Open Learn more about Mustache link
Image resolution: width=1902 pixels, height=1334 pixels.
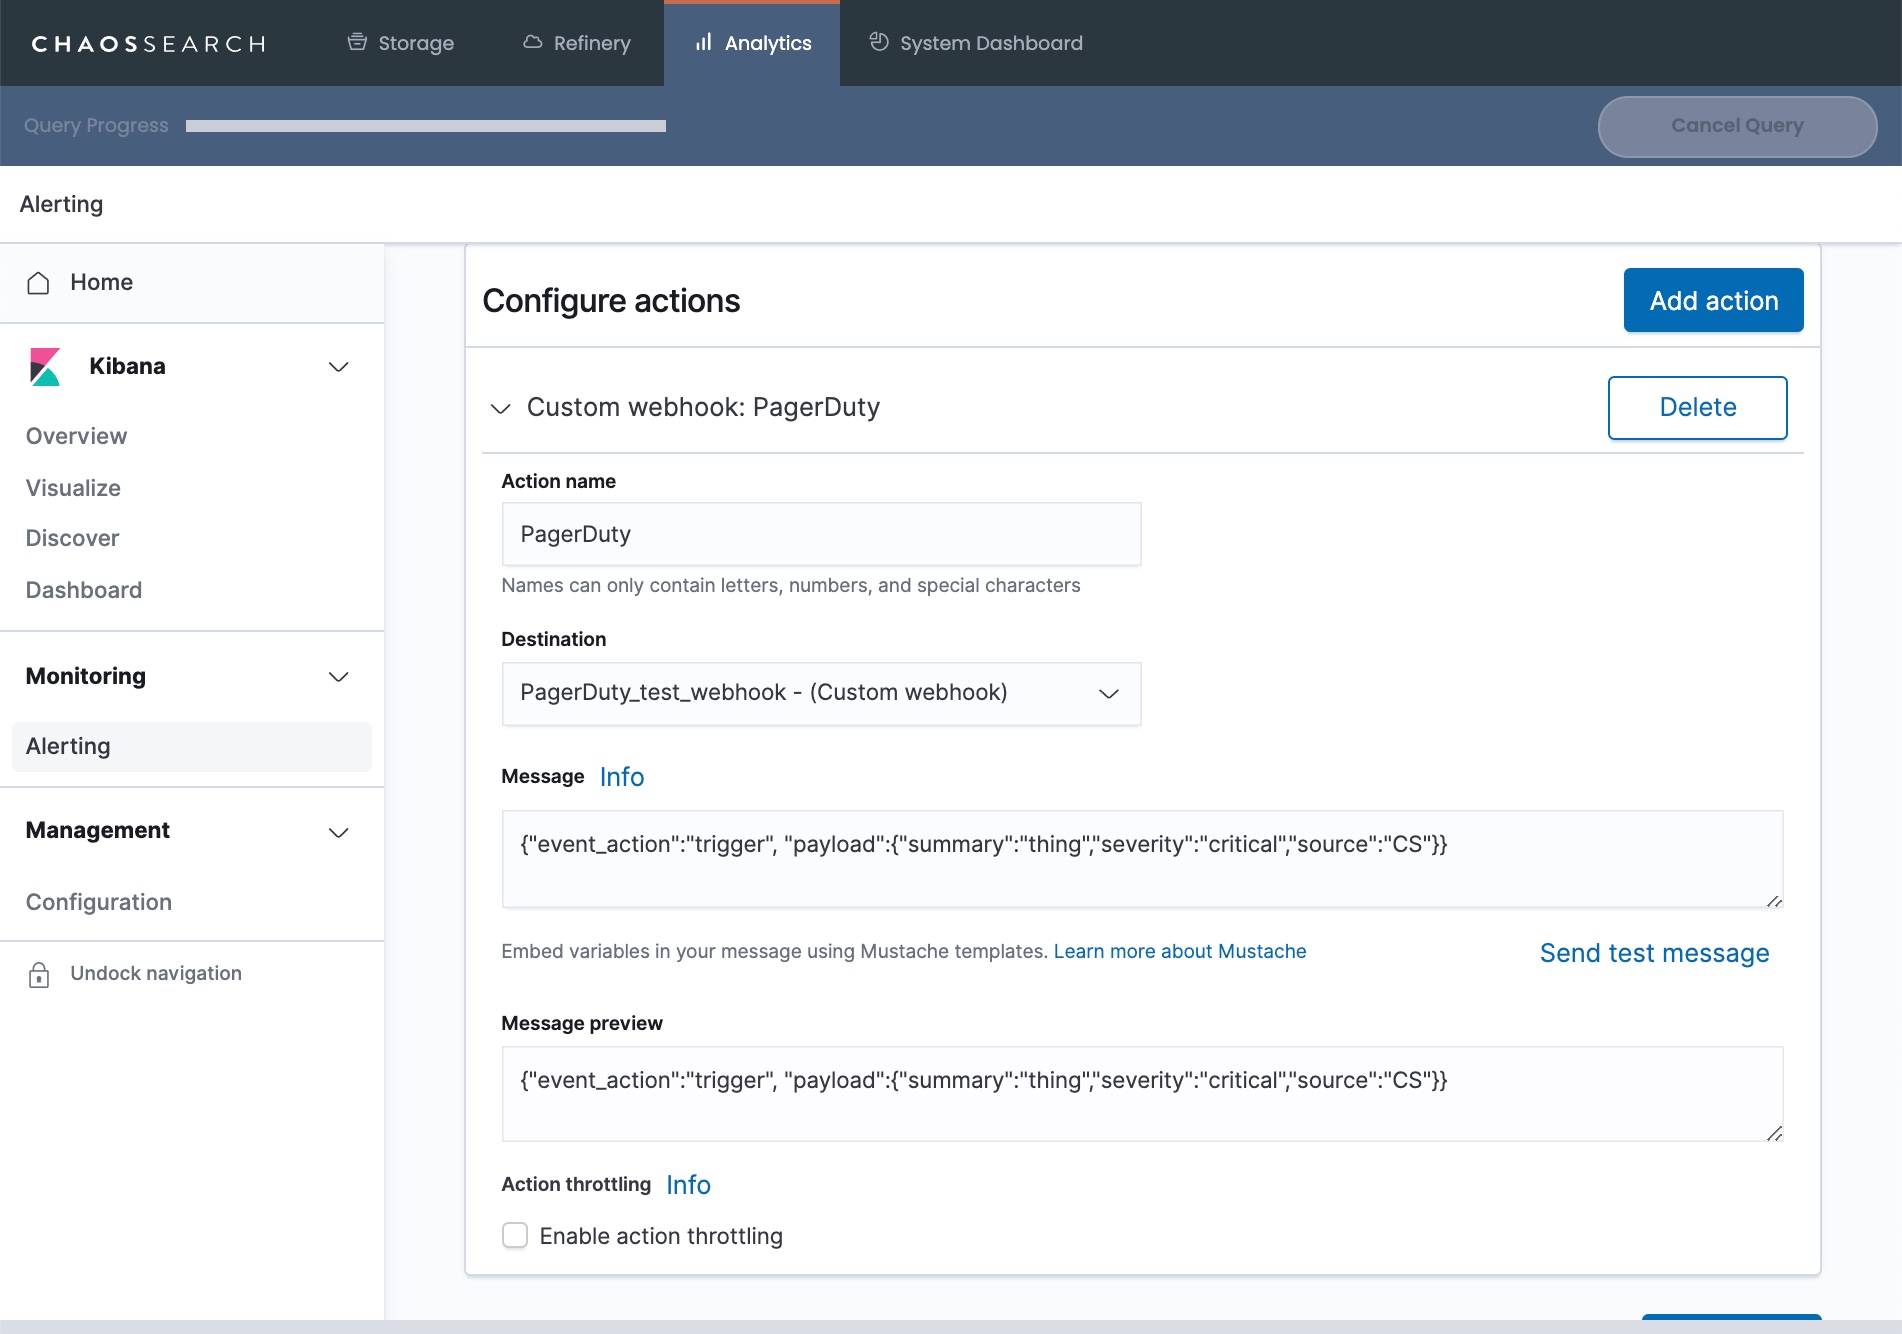(x=1179, y=951)
